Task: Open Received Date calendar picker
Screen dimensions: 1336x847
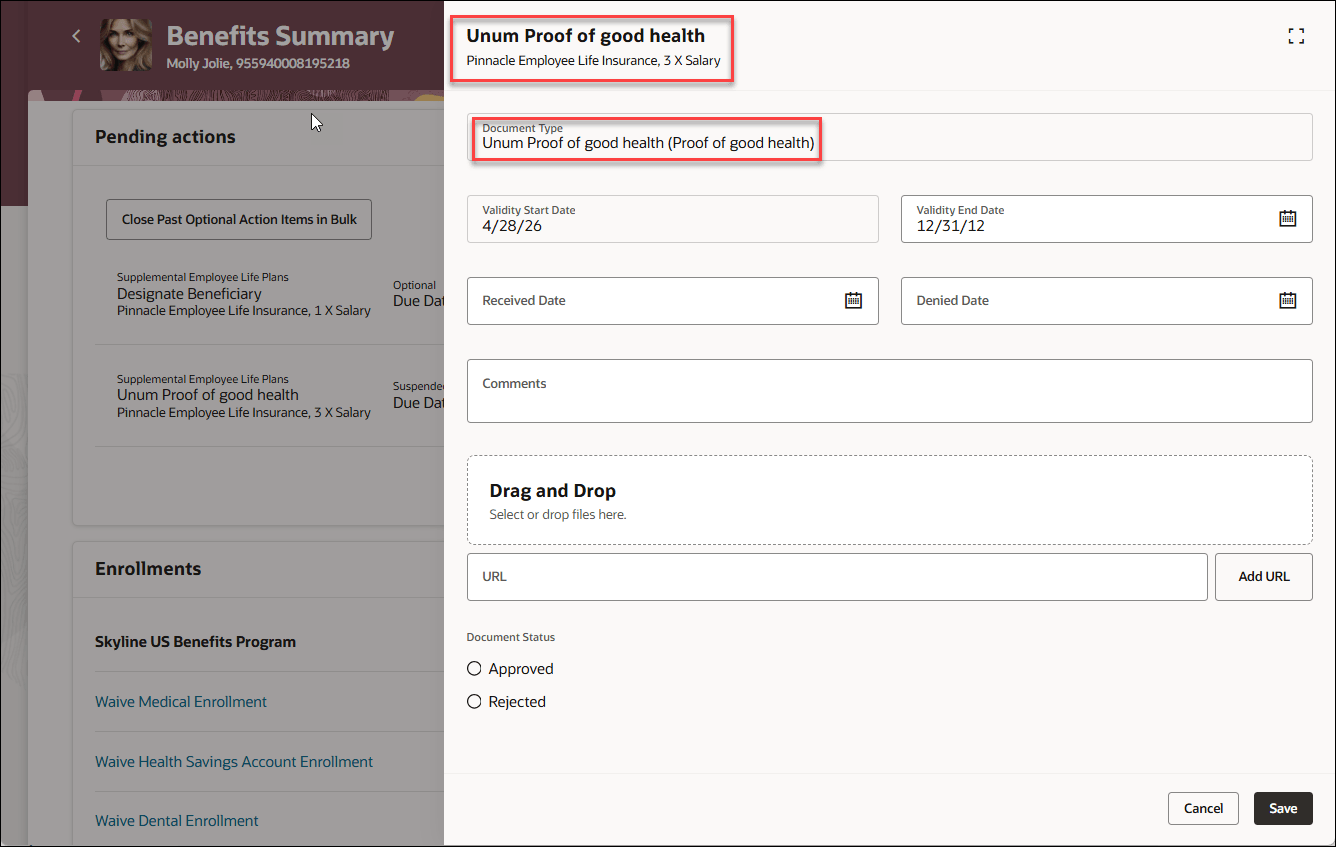Action: click(x=853, y=300)
